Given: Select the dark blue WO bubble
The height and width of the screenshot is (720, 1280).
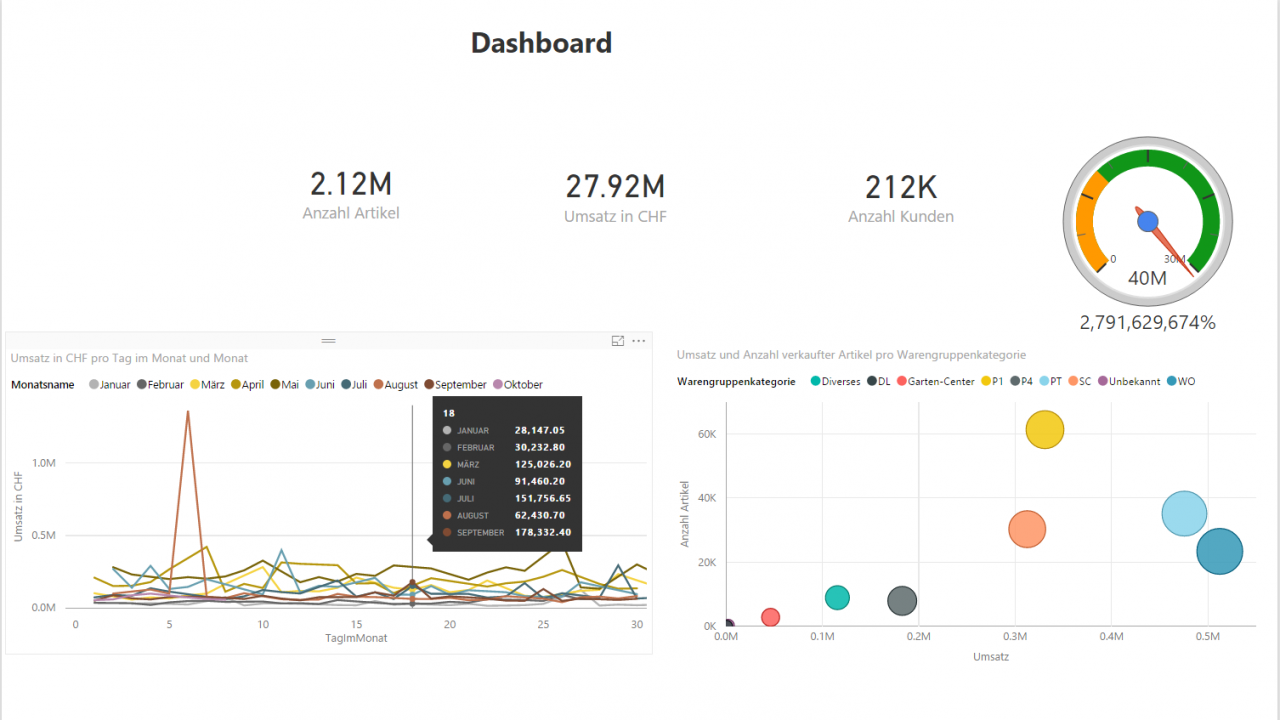Looking at the screenshot, I should (1219, 552).
